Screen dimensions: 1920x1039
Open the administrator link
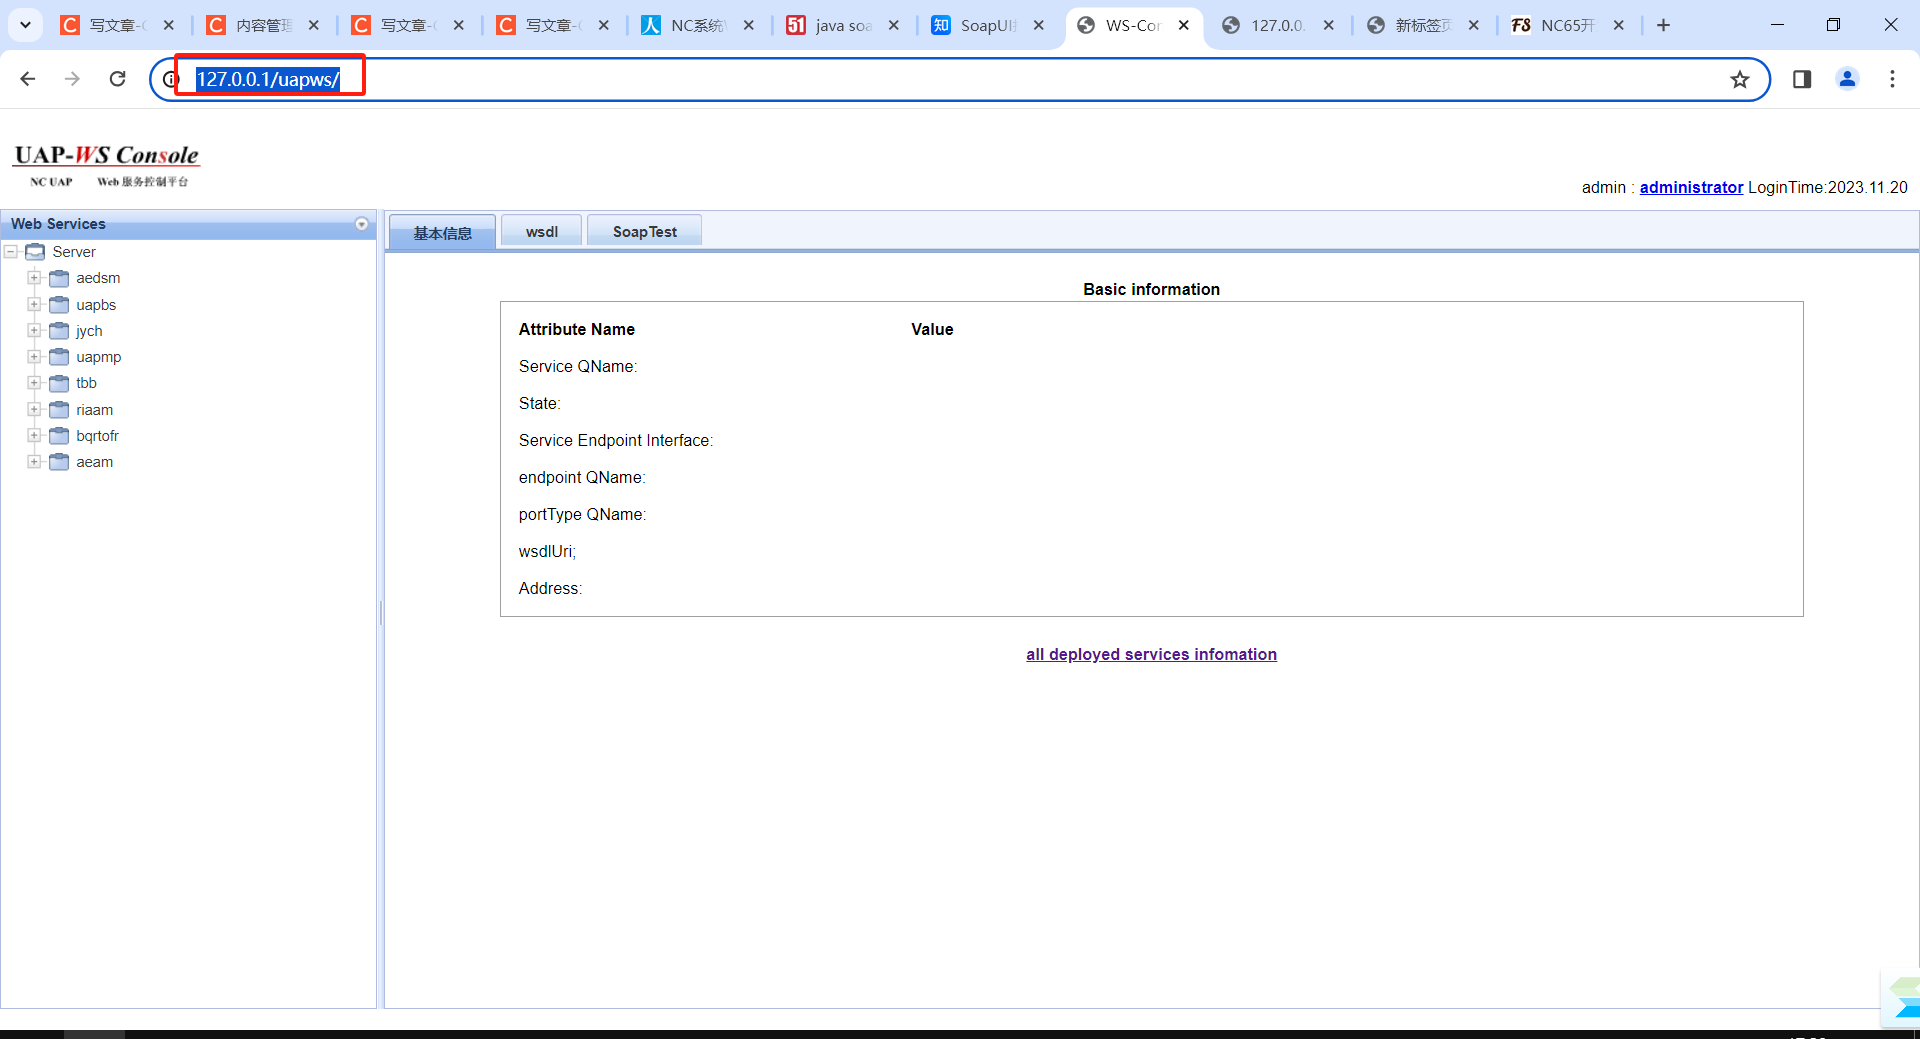[1691, 187]
